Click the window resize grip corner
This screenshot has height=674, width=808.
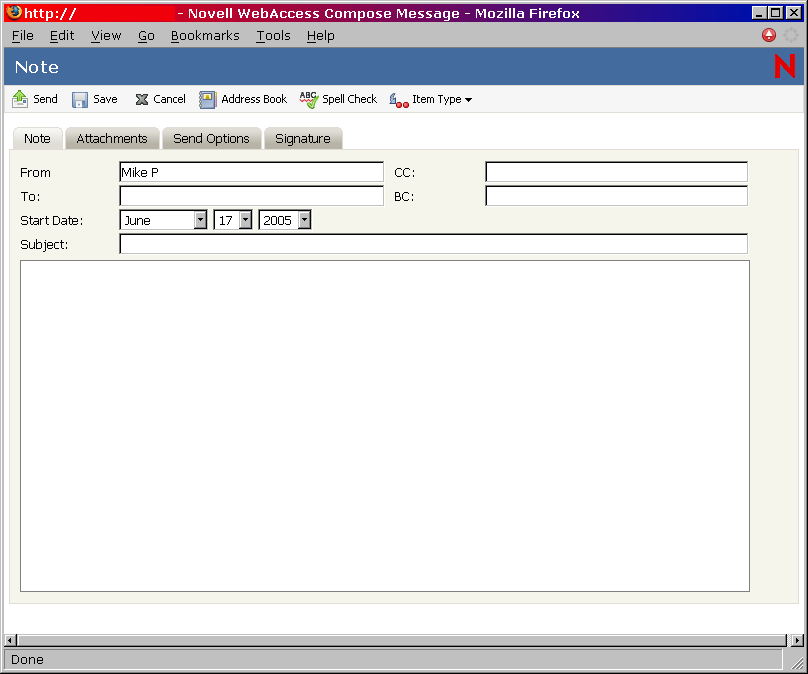[x=797, y=662]
